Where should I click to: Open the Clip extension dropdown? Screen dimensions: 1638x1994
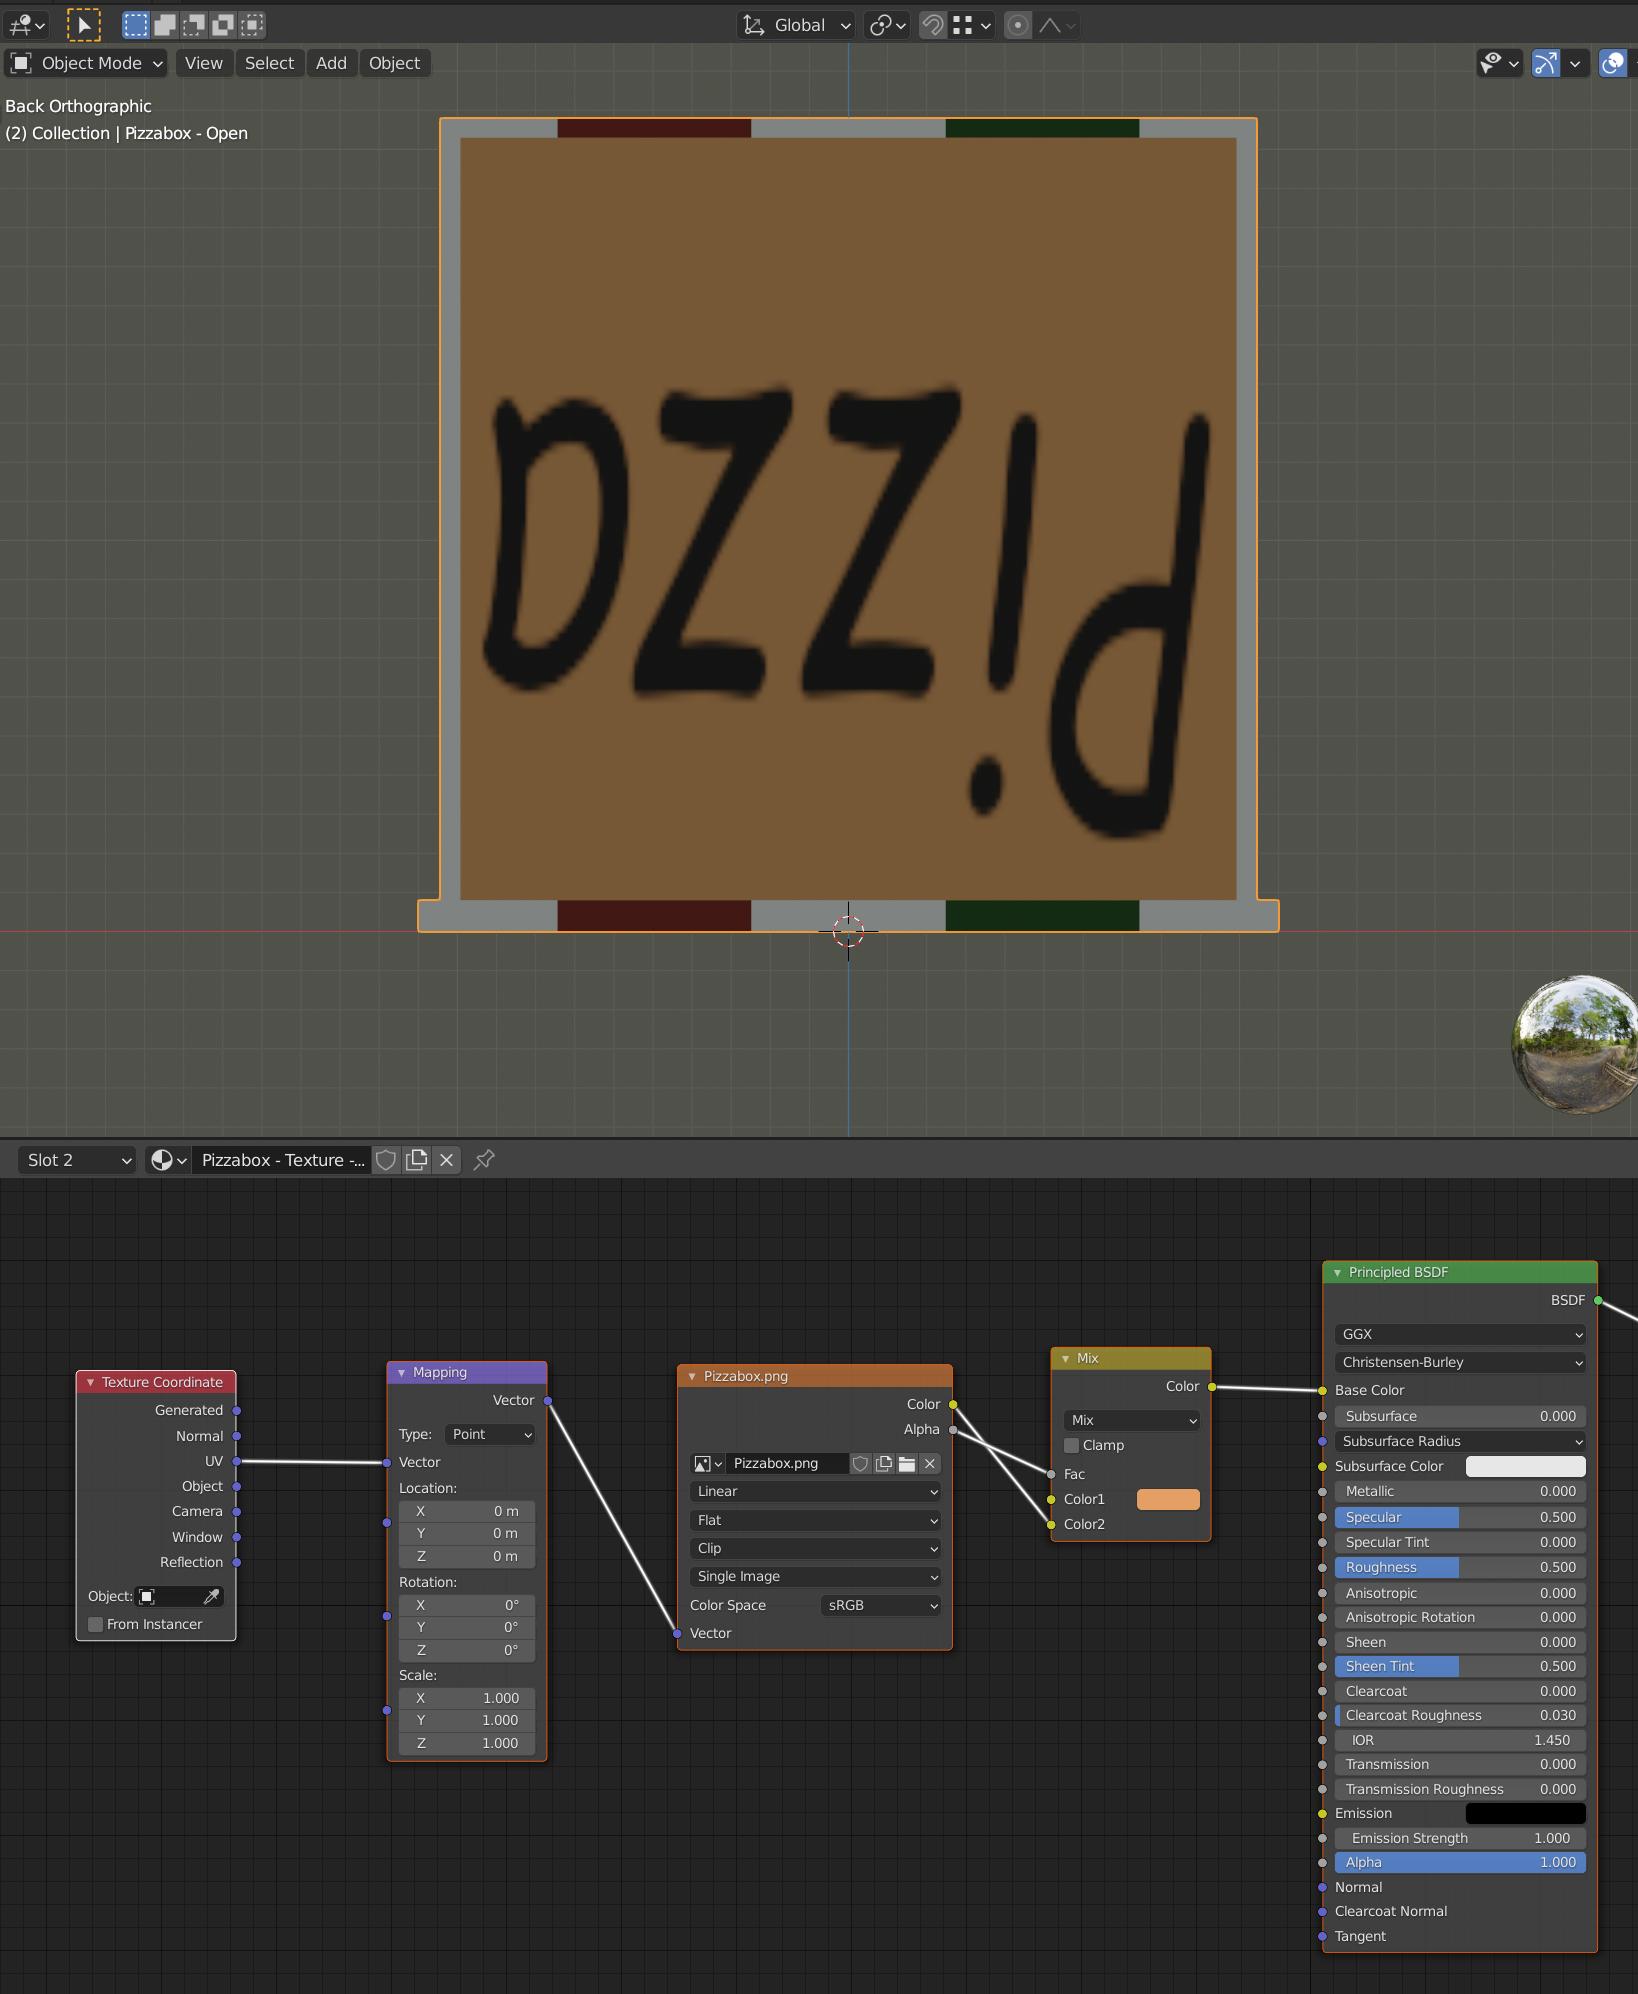click(815, 1548)
